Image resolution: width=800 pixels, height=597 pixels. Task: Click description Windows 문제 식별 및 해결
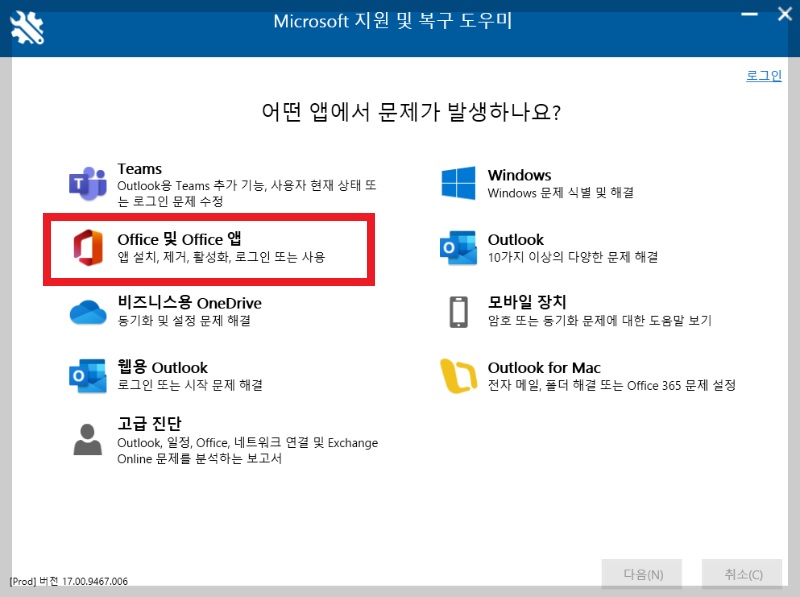(x=561, y=192)
